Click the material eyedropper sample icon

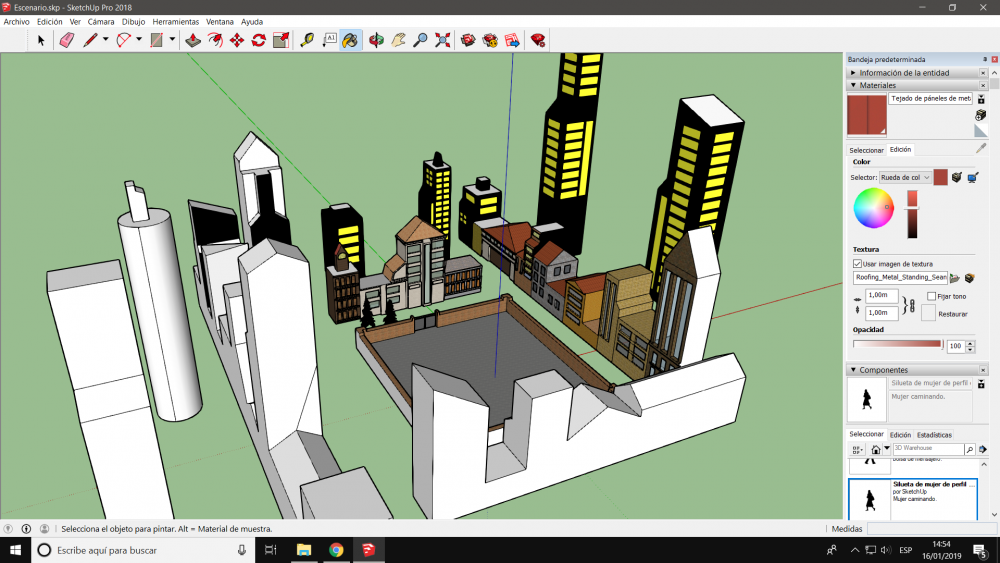click(981, 148)
